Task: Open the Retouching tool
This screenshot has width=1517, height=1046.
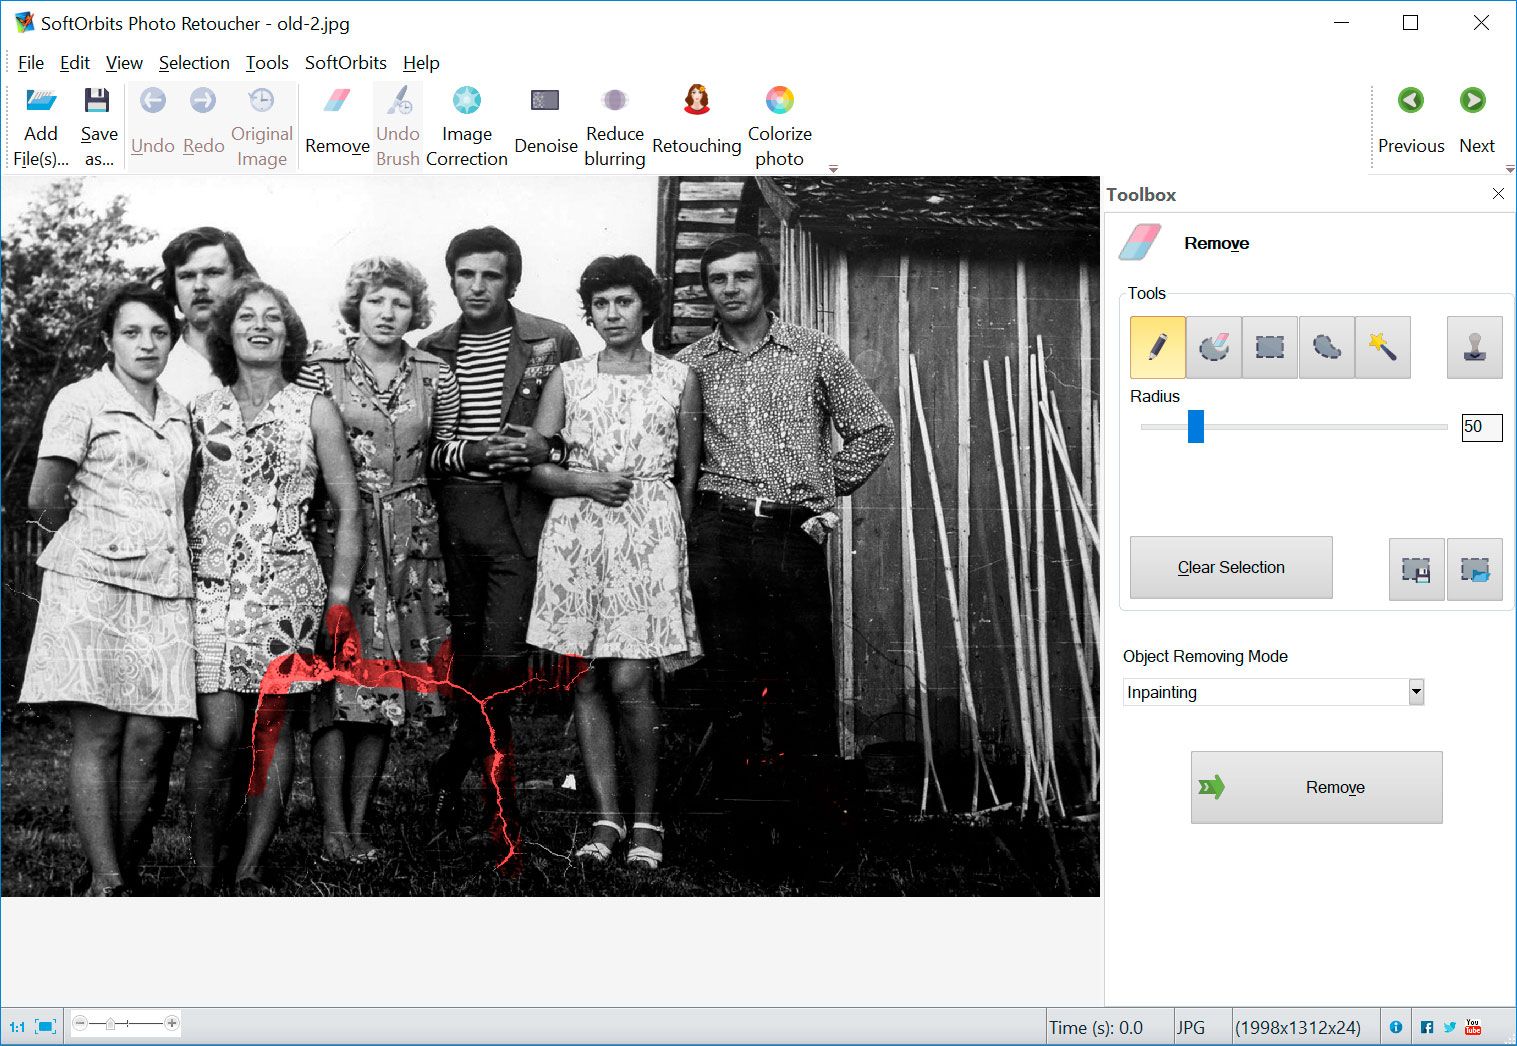Action: coord(696,121)
